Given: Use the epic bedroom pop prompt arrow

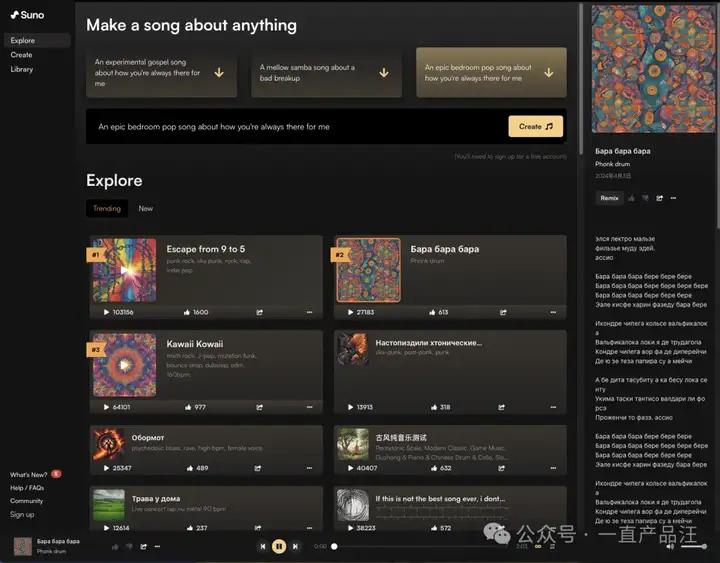Looking at the screenshot, I should click(x=549, y=73).
